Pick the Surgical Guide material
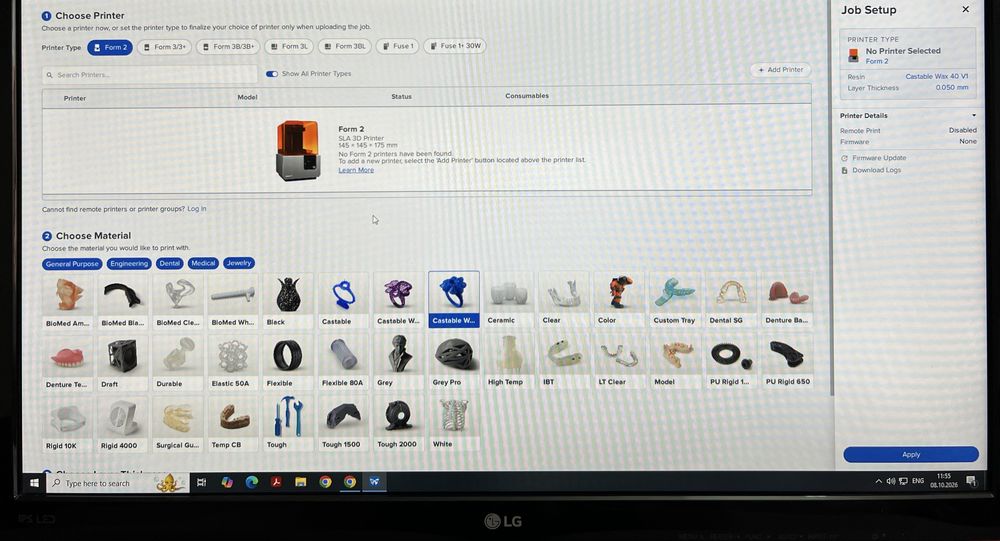 [x=178, y=424]
